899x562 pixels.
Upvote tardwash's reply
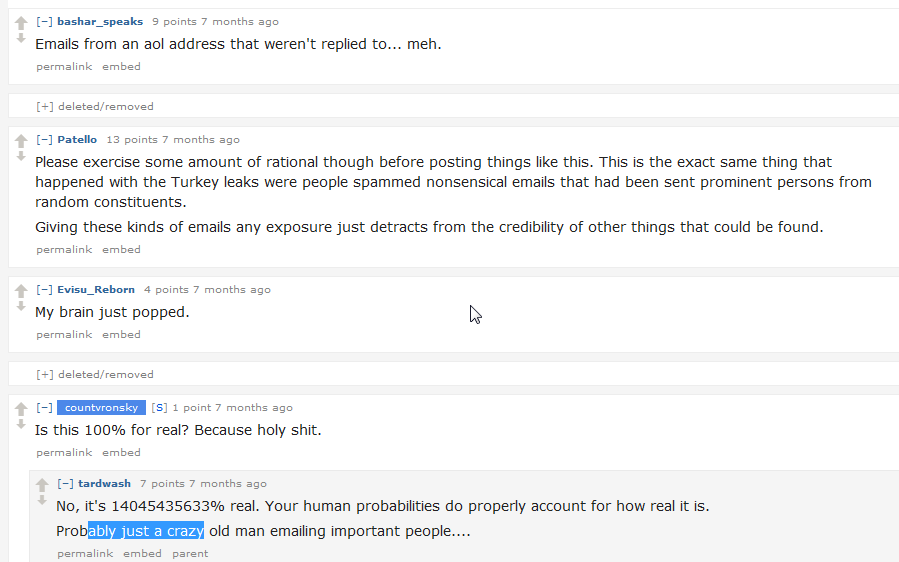click(42, 485)
